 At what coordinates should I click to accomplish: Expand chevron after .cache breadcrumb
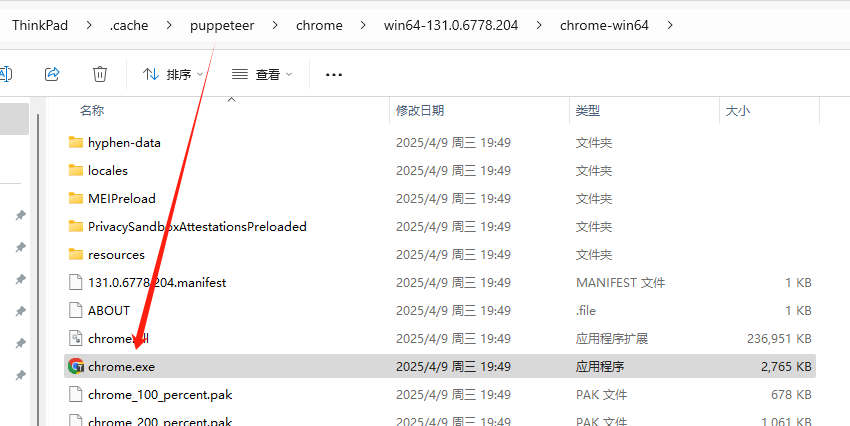(169, 25)
